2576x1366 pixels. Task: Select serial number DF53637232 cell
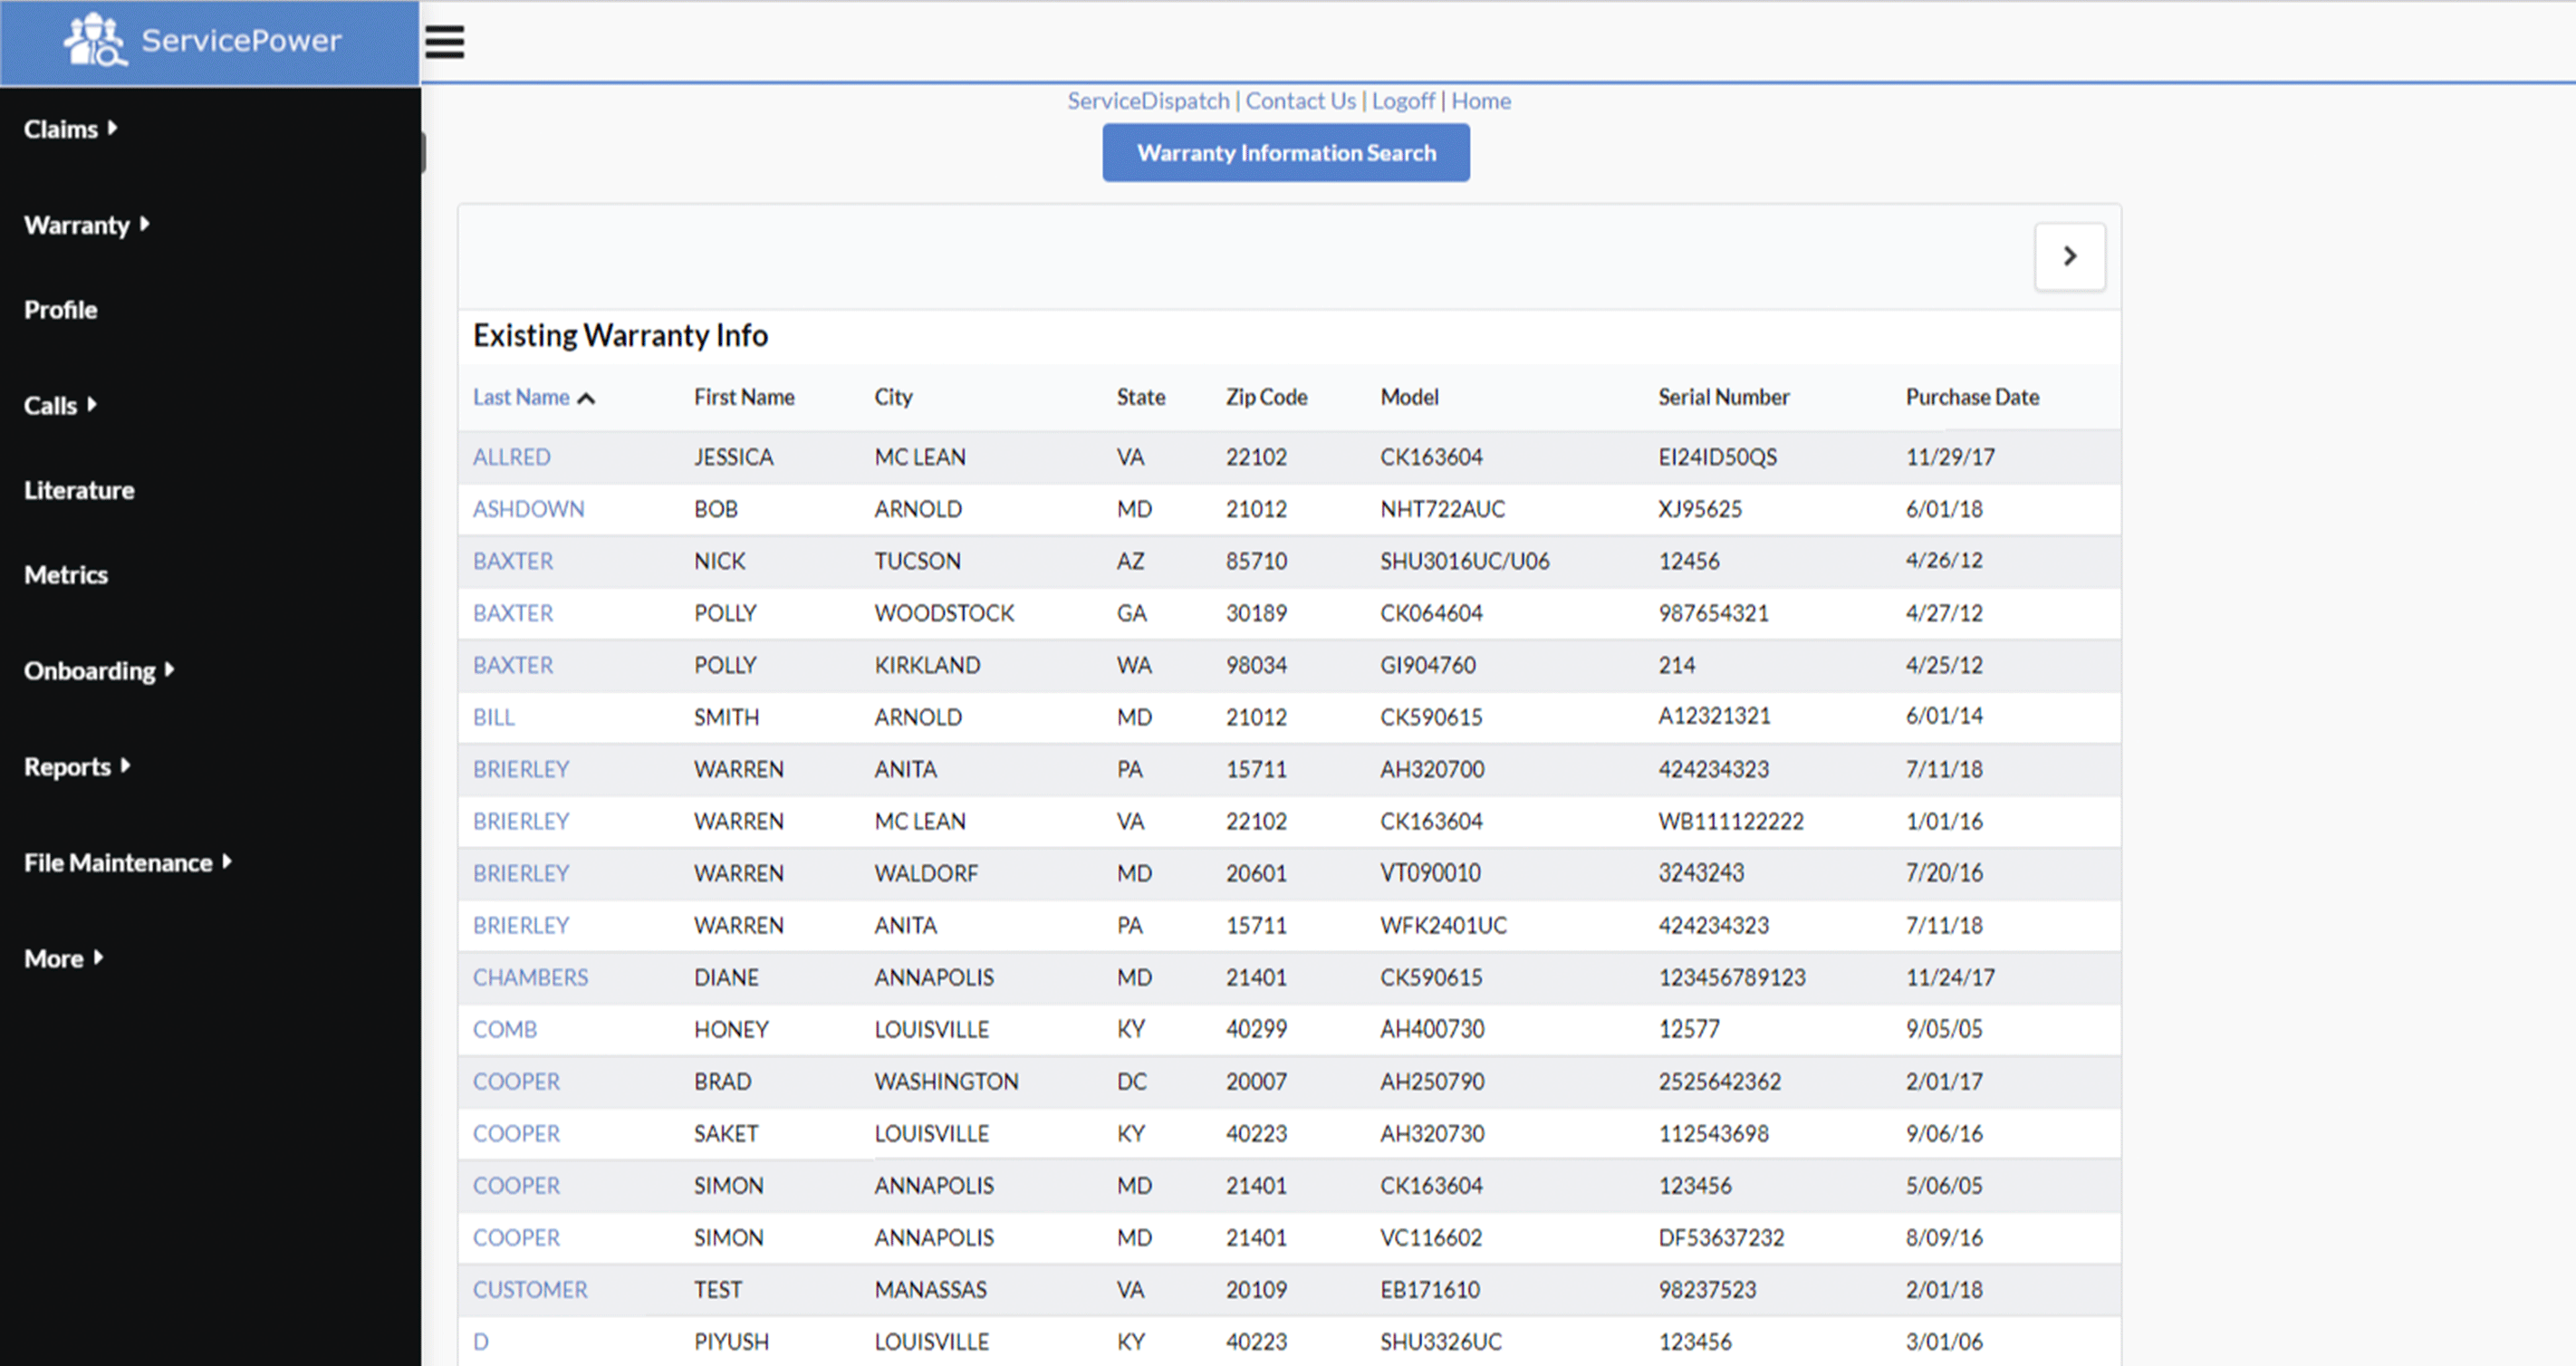click(1721, 1237)
